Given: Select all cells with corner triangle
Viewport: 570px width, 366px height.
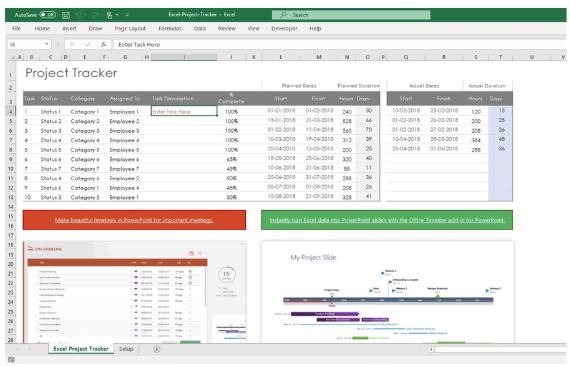Looking at the screenshot, I should point(12,57).
